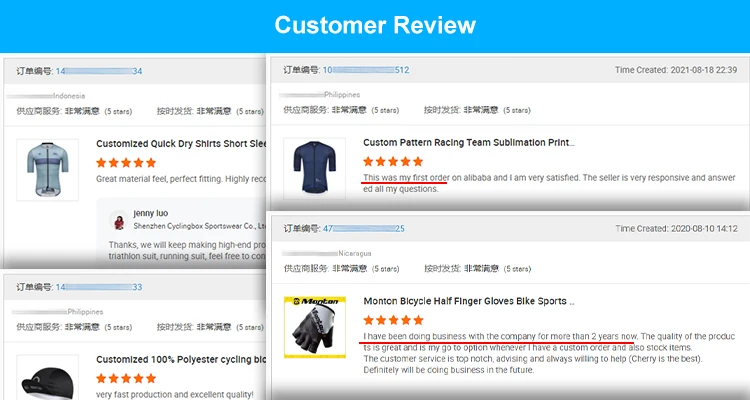
Task: Click star rating under Polyester cycling cap
Action: (x=126, y=378)
